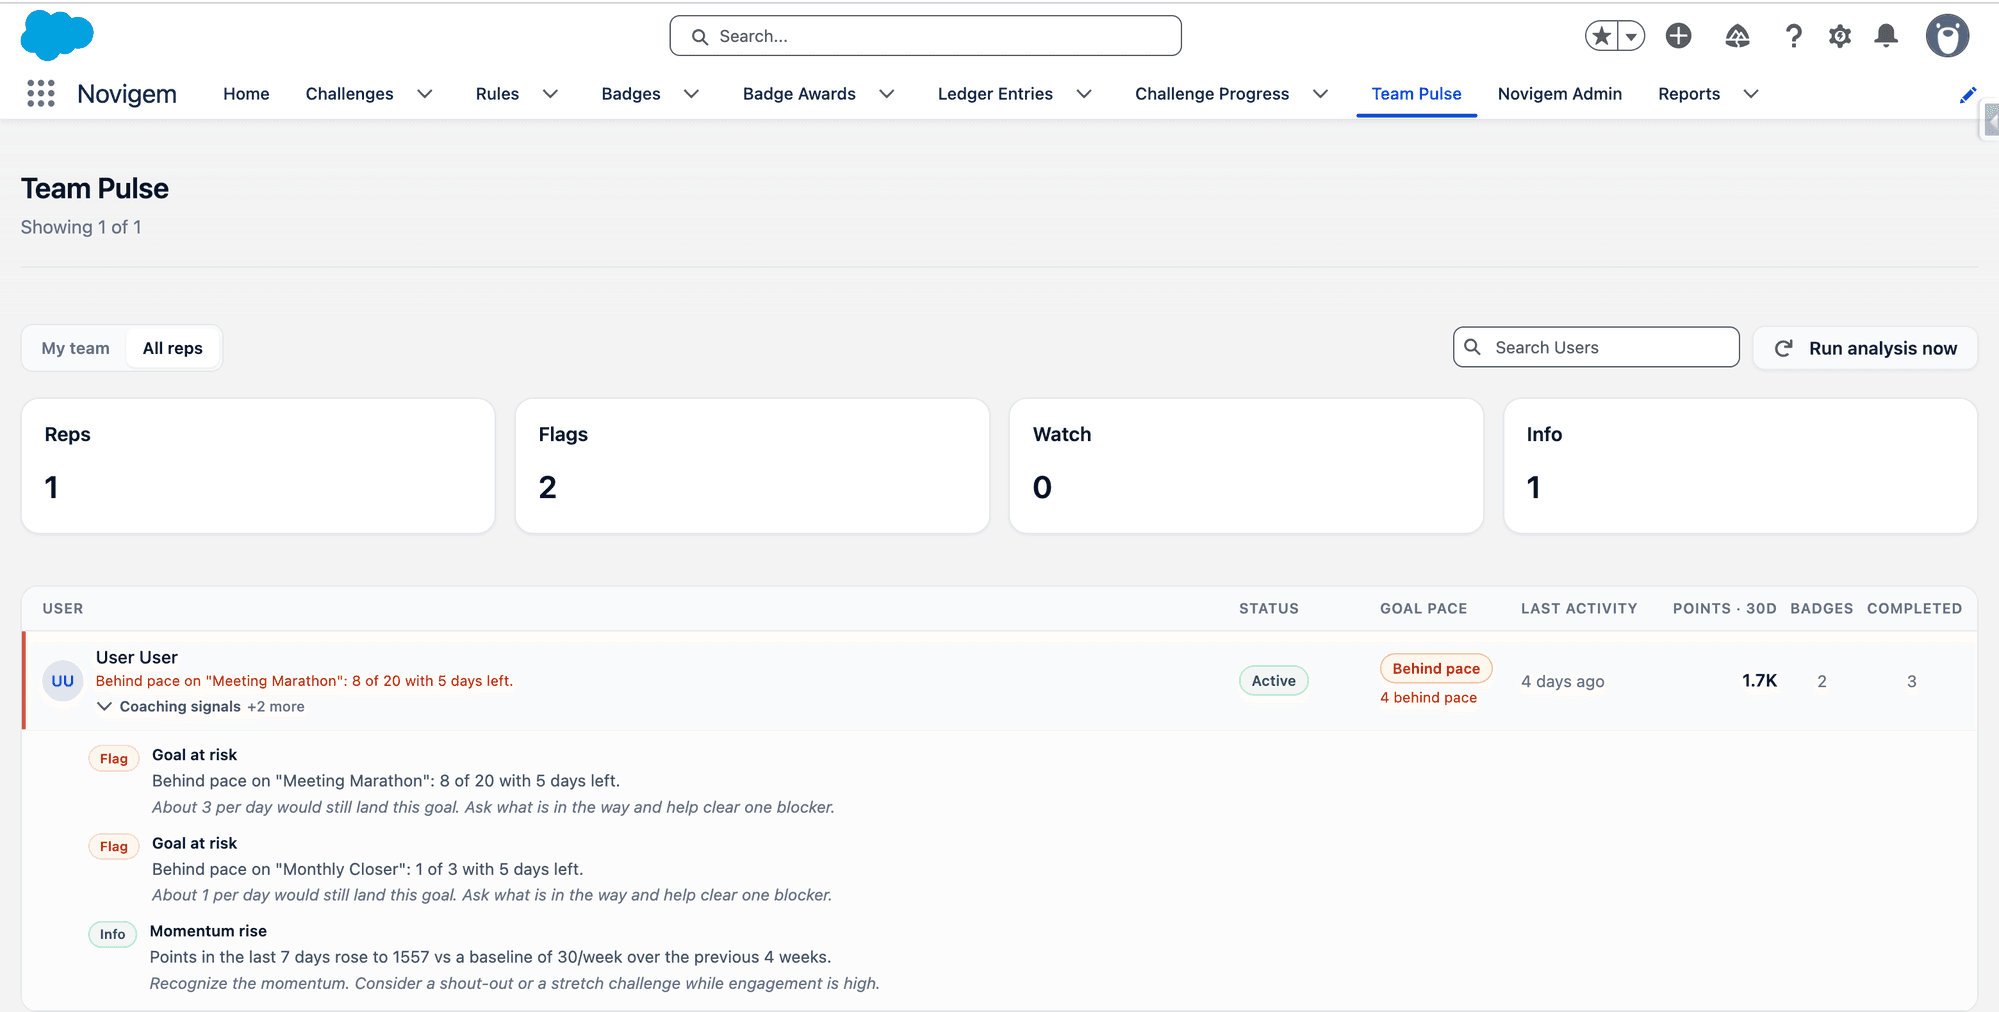Click the LAST ACTIVITY column header
The width and height of the screenshot is (1999, 1012).
click(1579, 608)
